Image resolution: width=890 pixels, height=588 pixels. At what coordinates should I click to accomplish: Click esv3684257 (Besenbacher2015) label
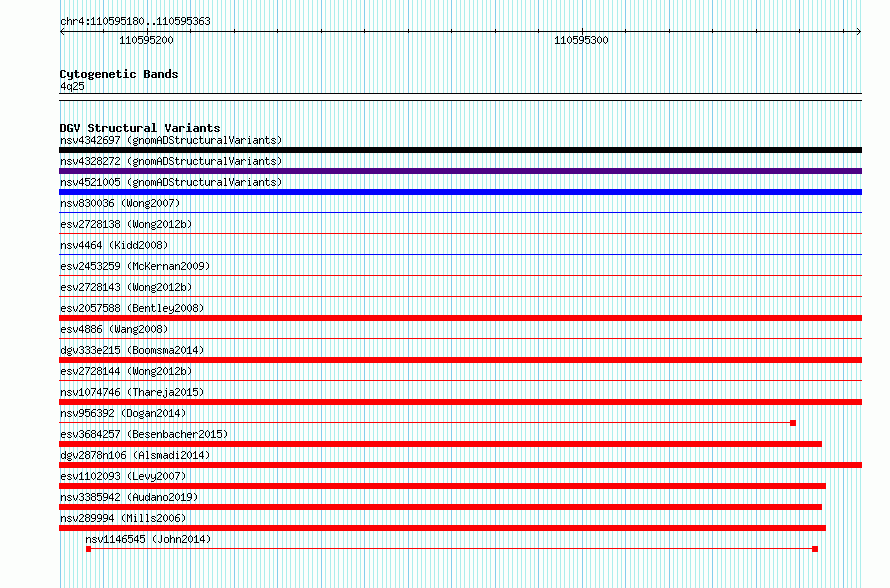click(144, 434)
